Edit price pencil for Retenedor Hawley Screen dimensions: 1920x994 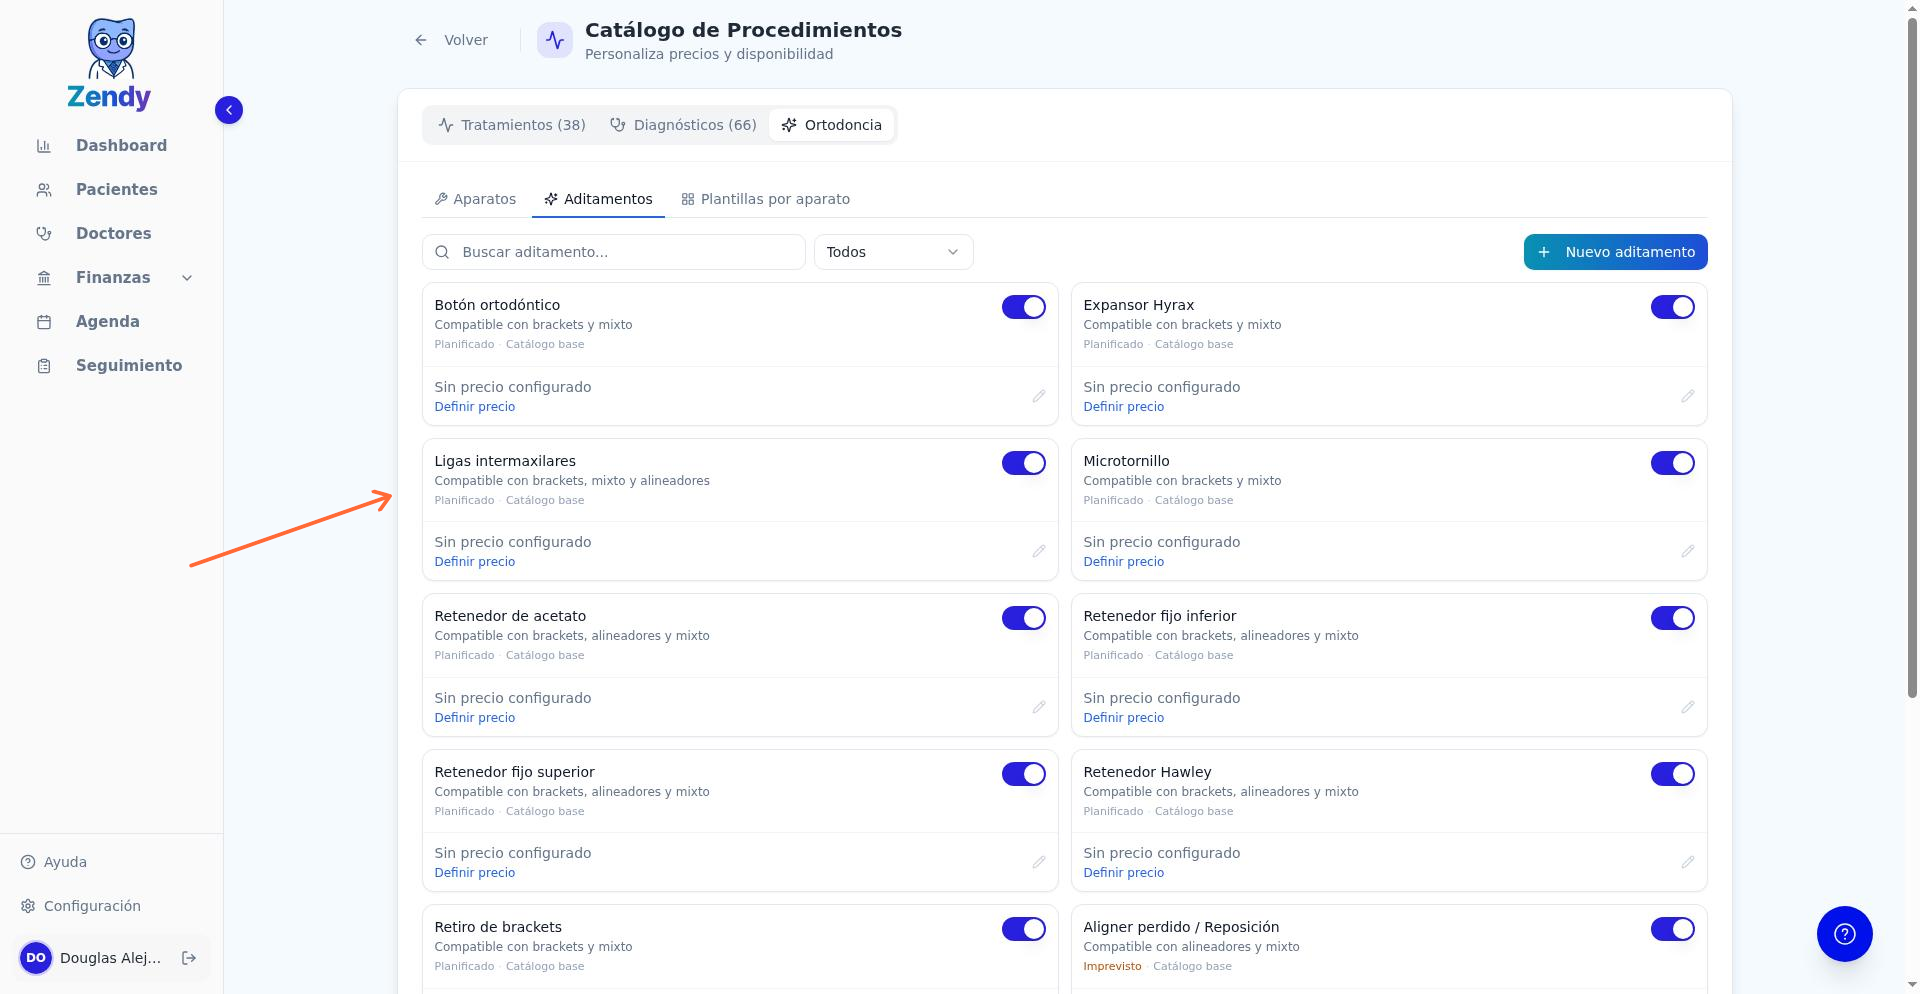click(1688, 862)
